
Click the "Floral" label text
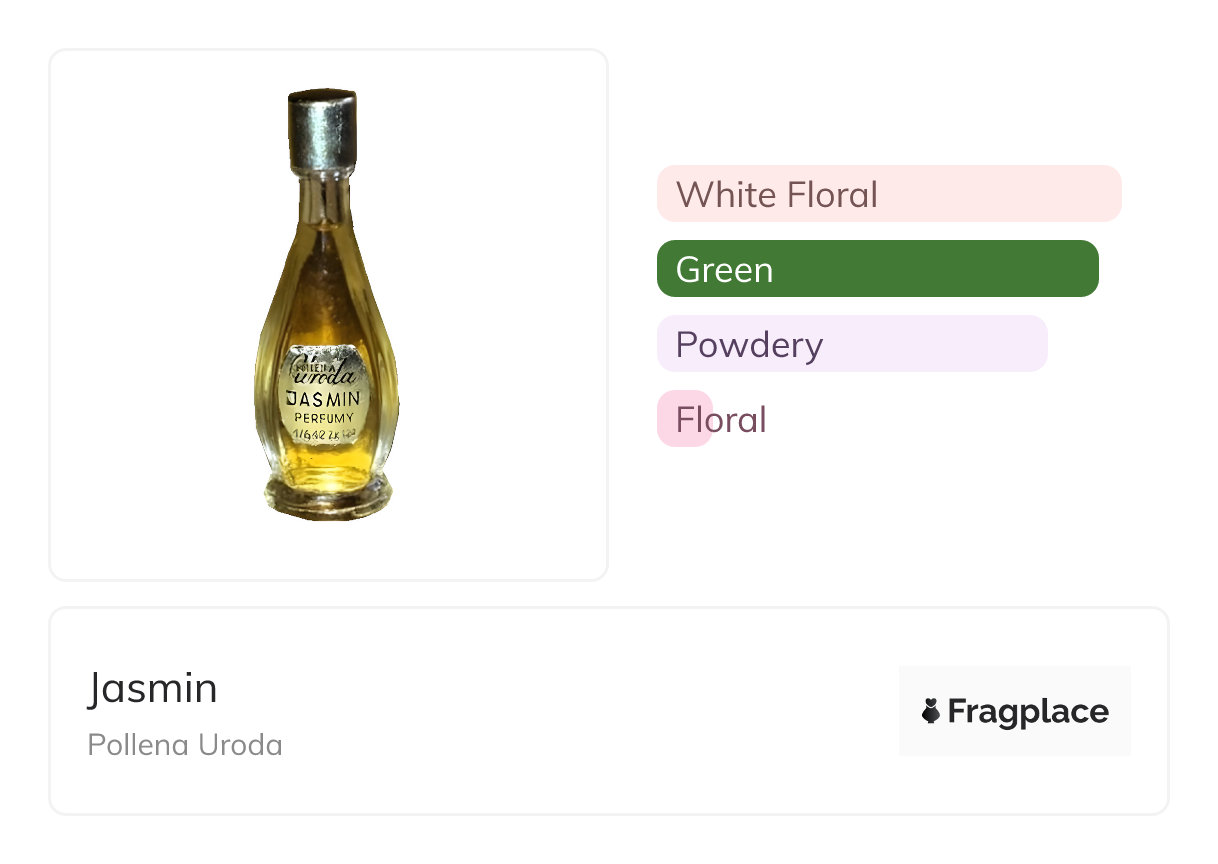click(x=721, y=419)
